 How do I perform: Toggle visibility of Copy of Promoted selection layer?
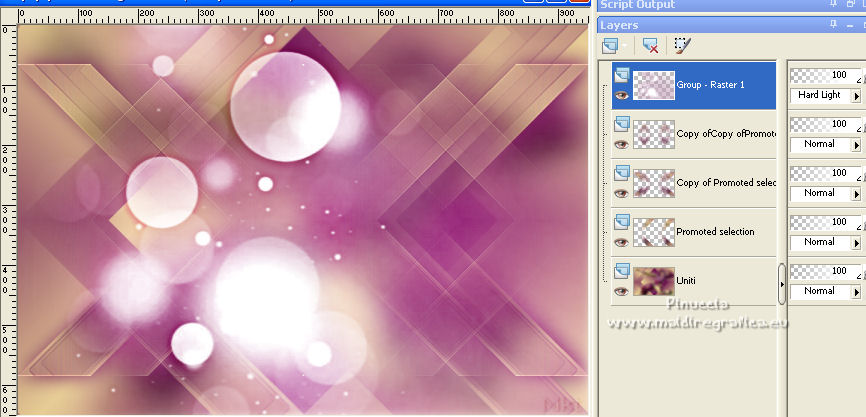[x=622, y=193]
